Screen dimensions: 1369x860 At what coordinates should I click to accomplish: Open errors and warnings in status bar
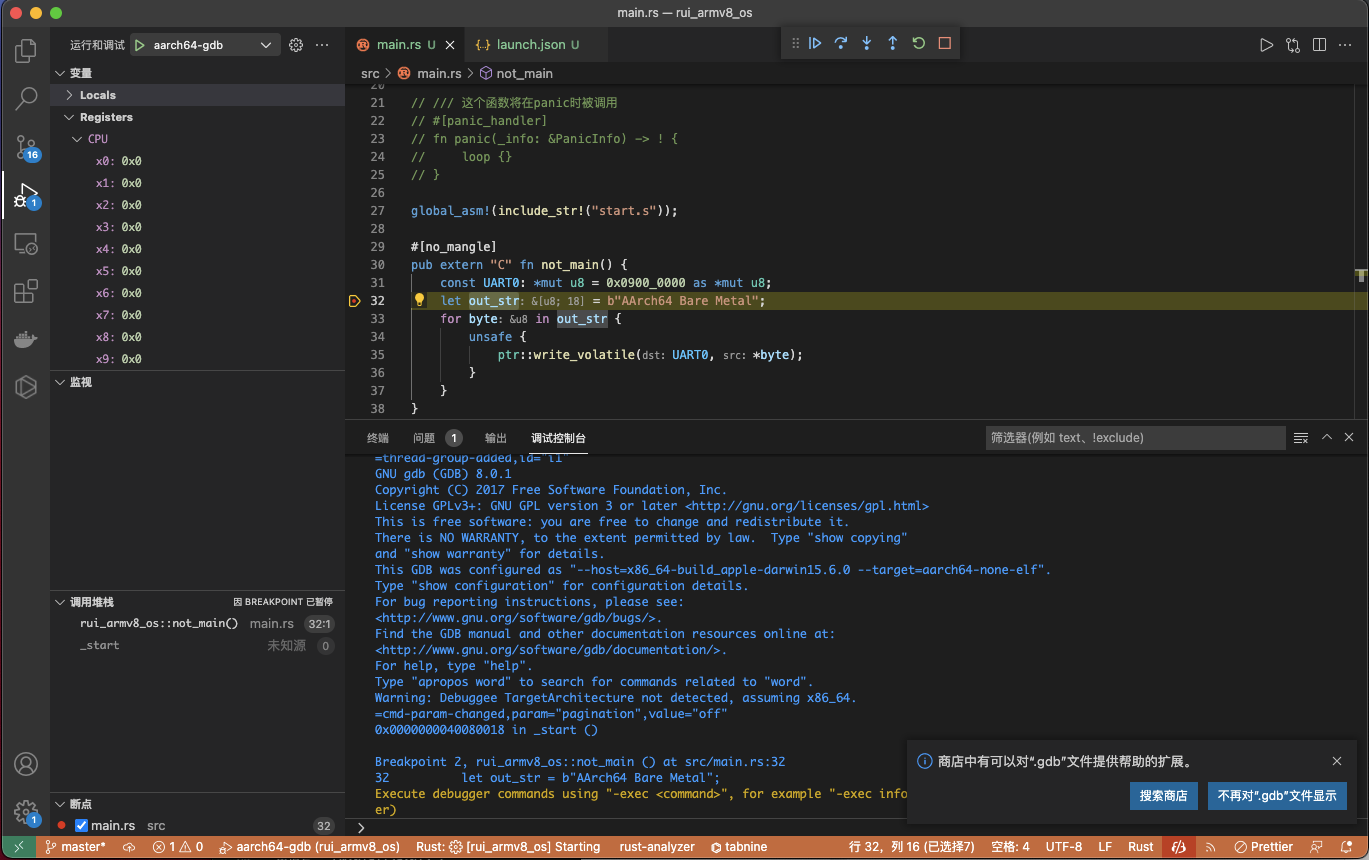coord(178,847)
